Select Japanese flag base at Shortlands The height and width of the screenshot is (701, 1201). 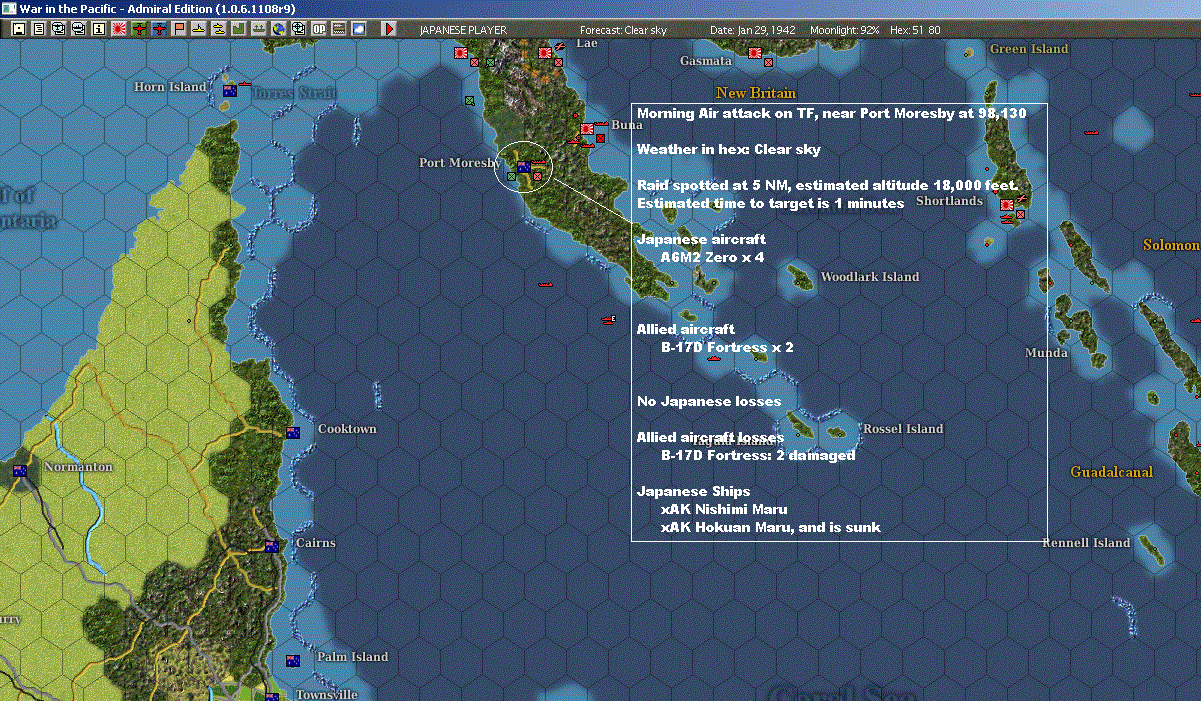[x=1007, y=205]
